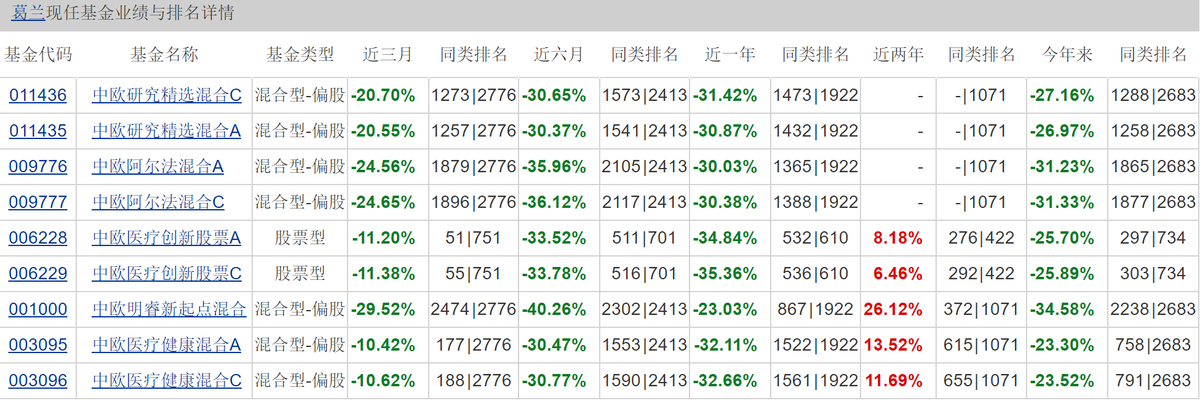Viewport: 1200px width, 406px height.
Task: Open fund code 009776 link
Action: click(38, 167)
